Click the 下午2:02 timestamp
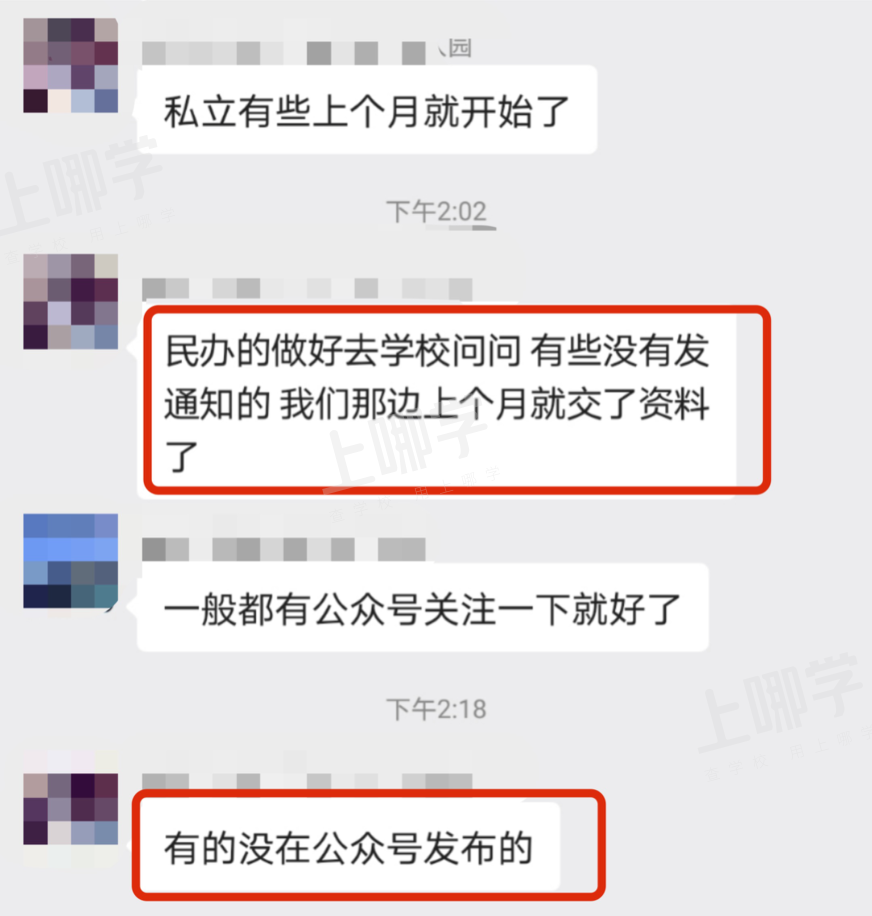Image resolution: width=872 pixels, height=916 pixels. [436, 211]
